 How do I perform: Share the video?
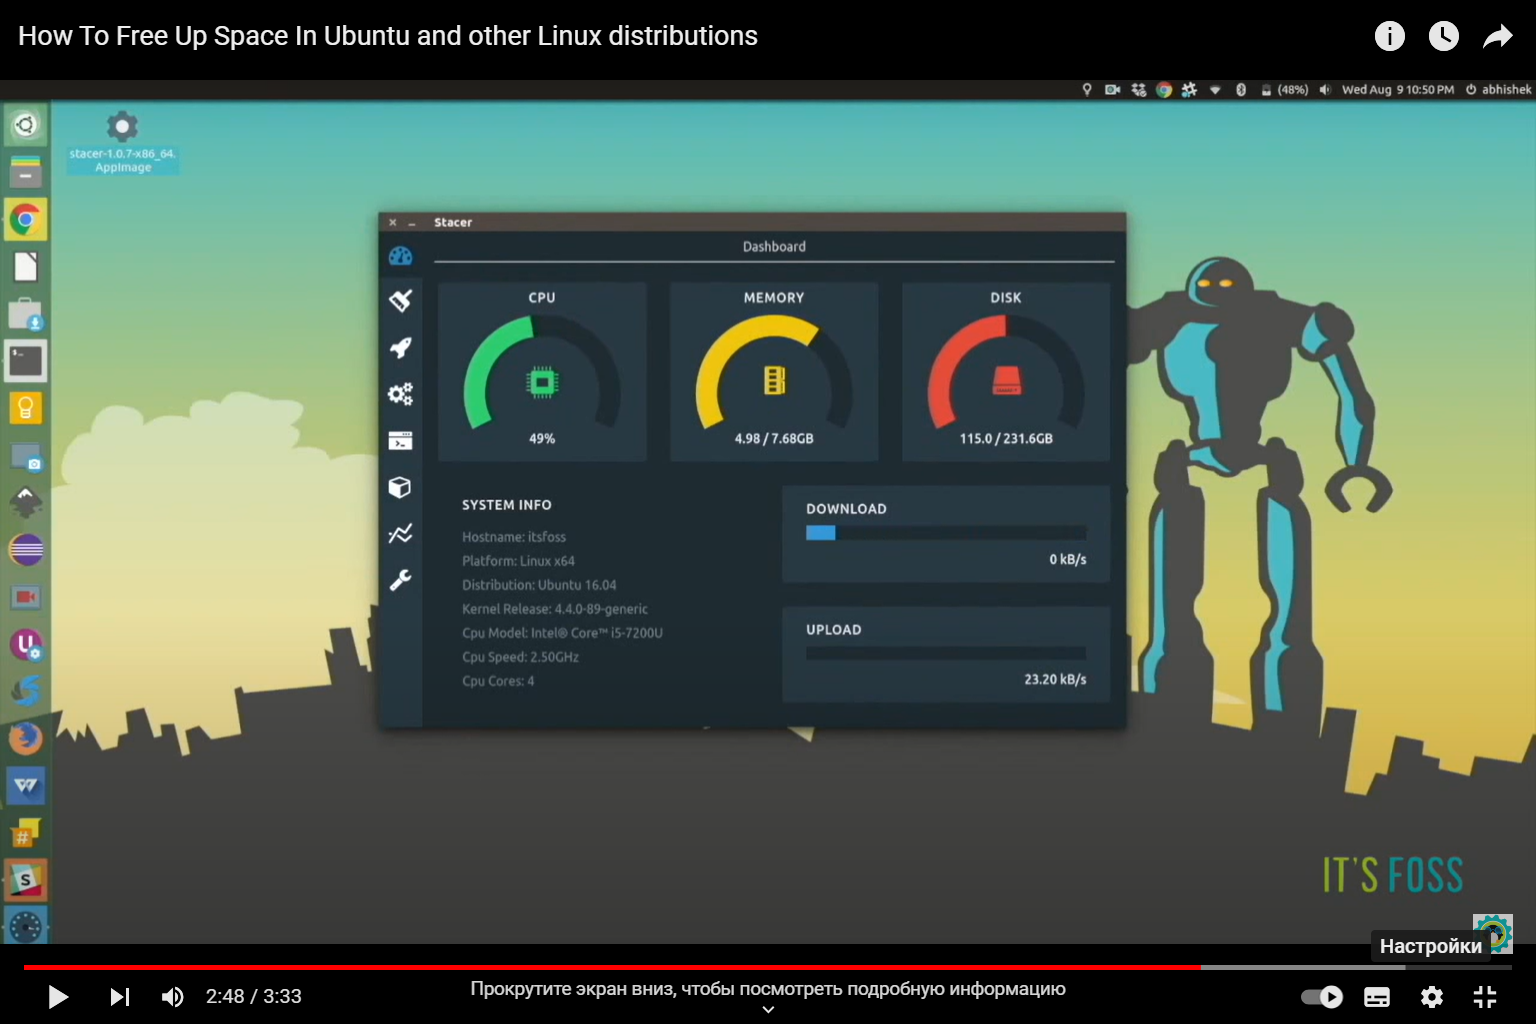click(x=1497, y=37)
